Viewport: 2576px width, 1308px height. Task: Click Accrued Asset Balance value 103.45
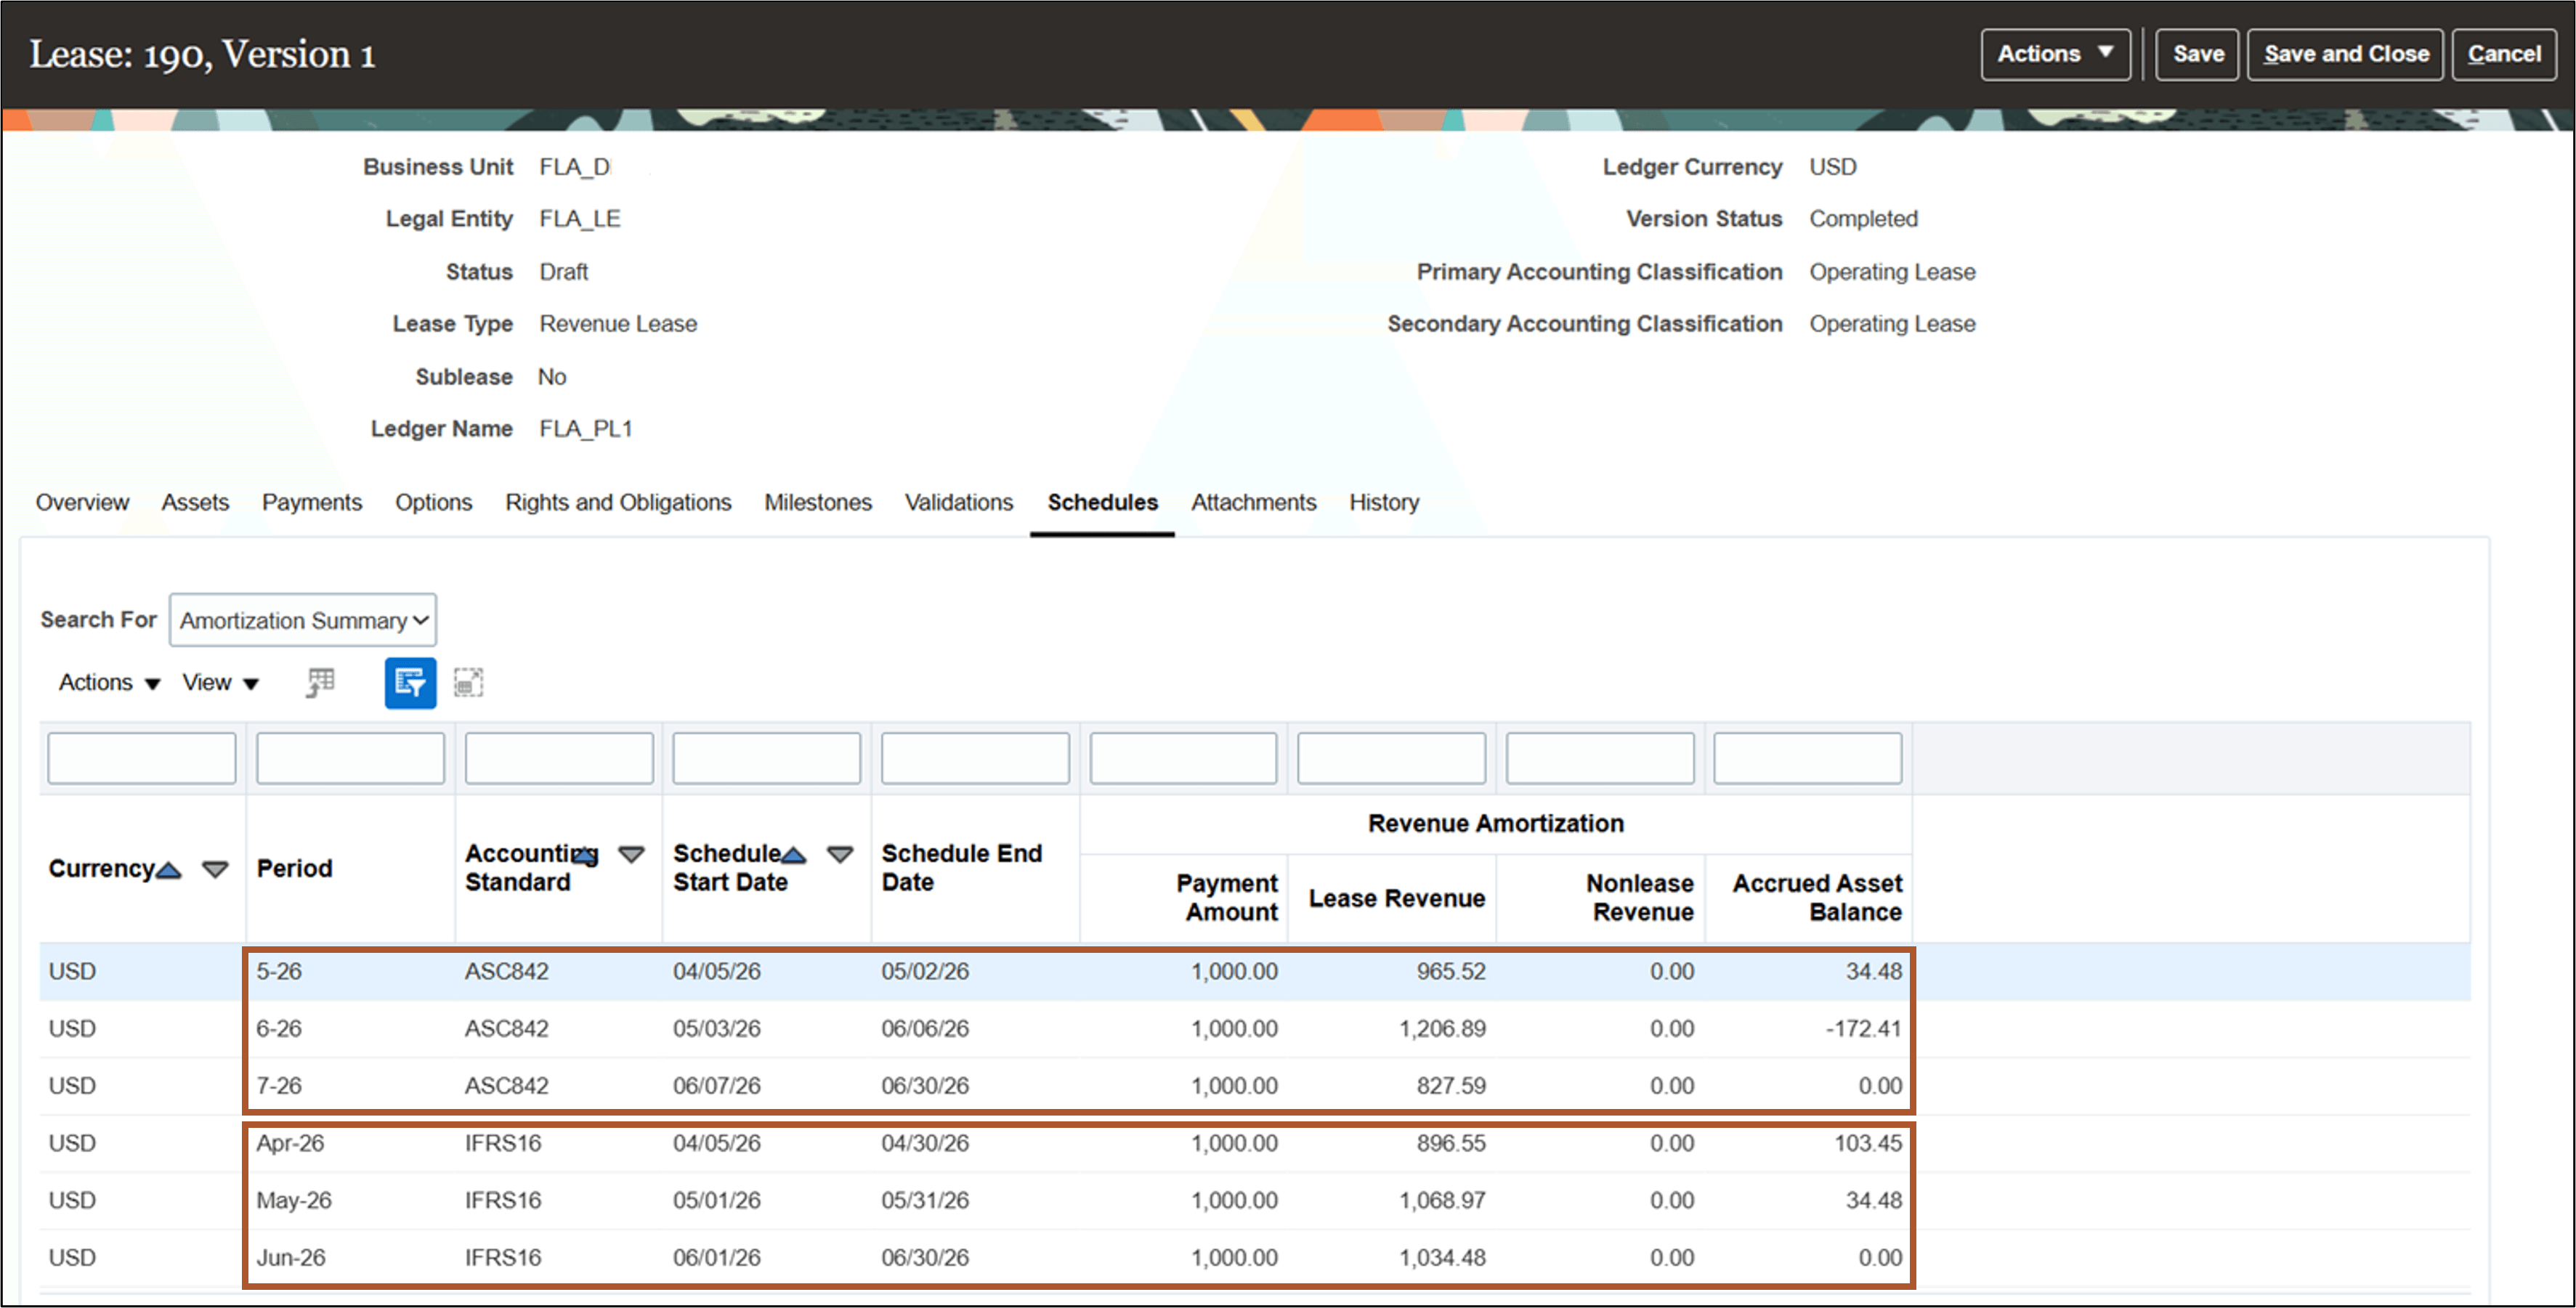point(1867,1143)
